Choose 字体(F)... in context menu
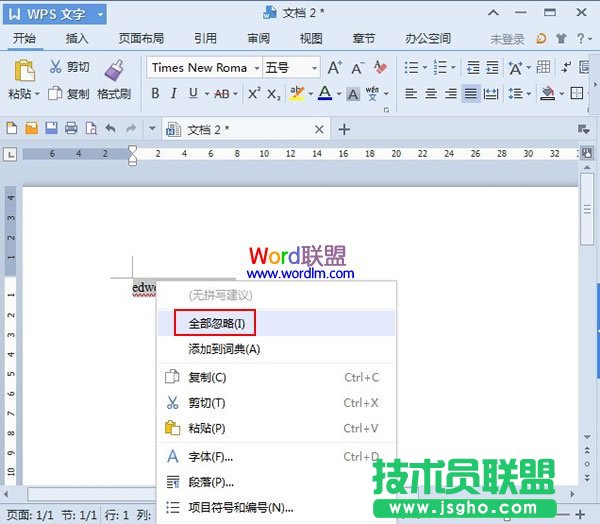 point(276,457)
